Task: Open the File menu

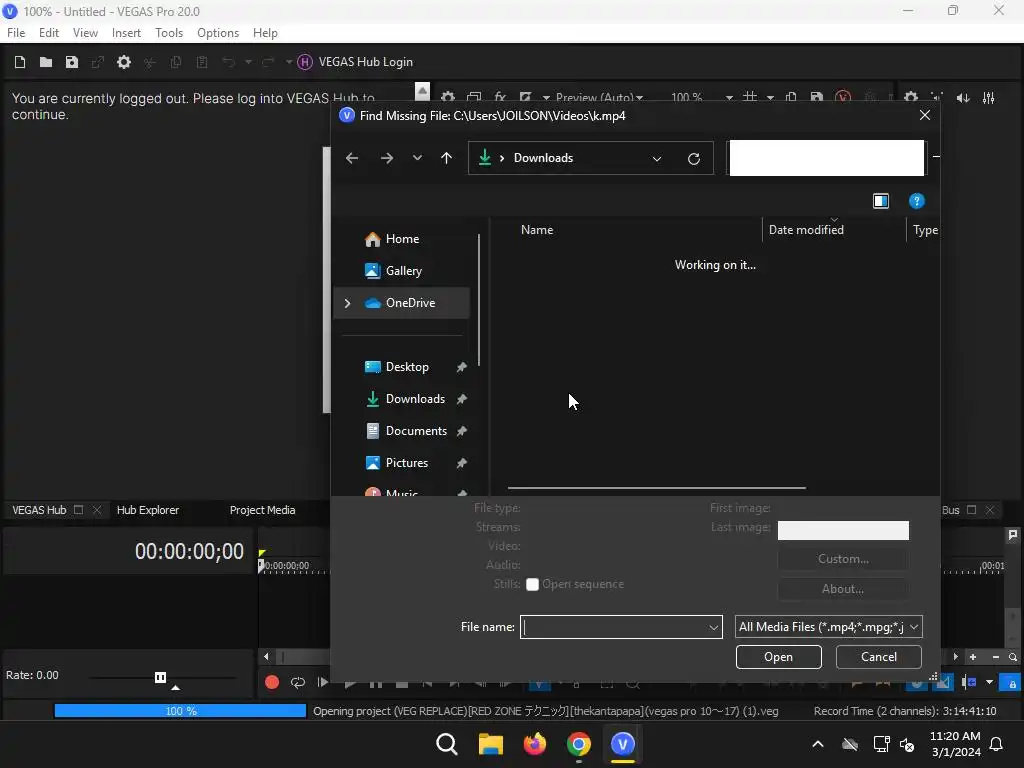Action: pos(16,33)
